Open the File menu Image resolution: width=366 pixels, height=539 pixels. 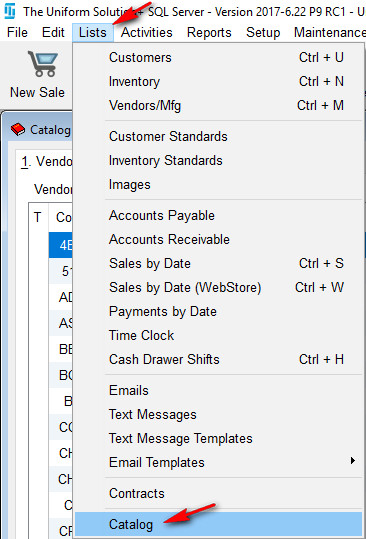[x=17, y=33]
